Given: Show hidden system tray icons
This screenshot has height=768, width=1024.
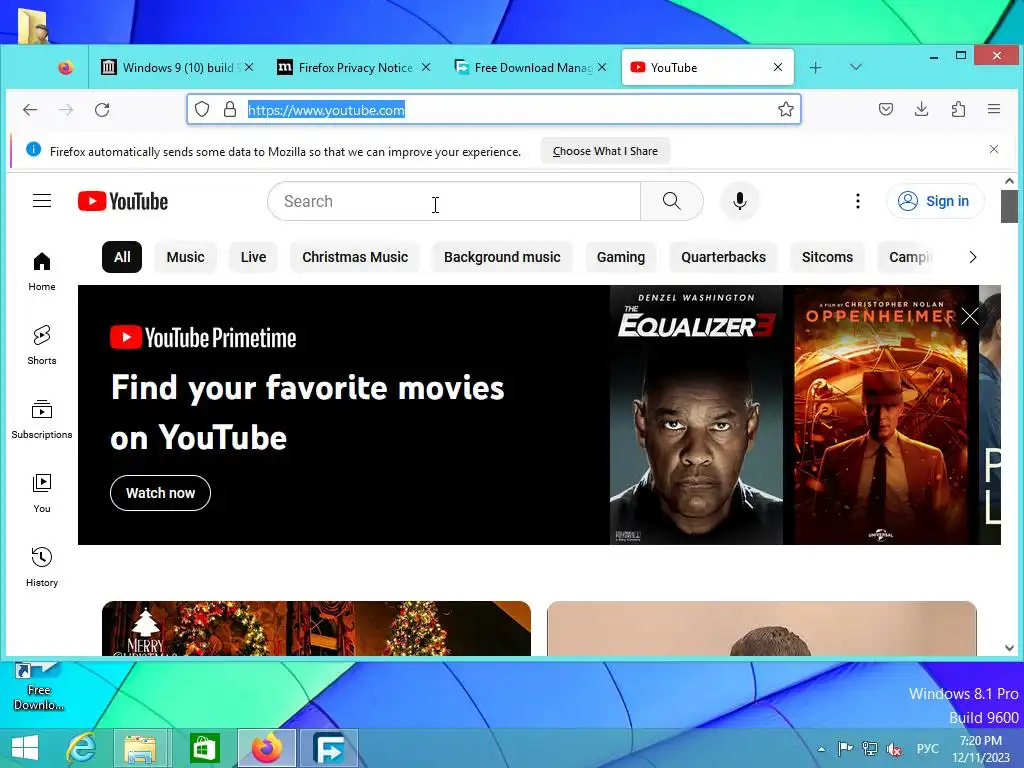Looking at the screenshot, I should click(x=821, y=749).
